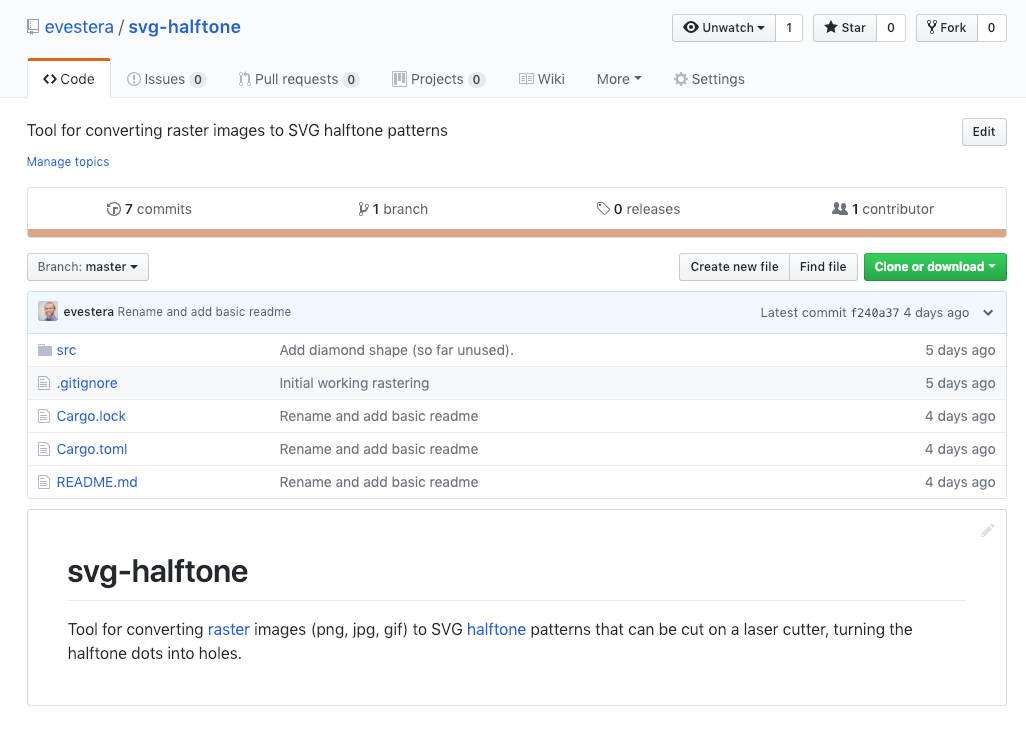Screen dimensions: 1026x746
Task: Switch to the Issues tab
Action: point(166,79)
